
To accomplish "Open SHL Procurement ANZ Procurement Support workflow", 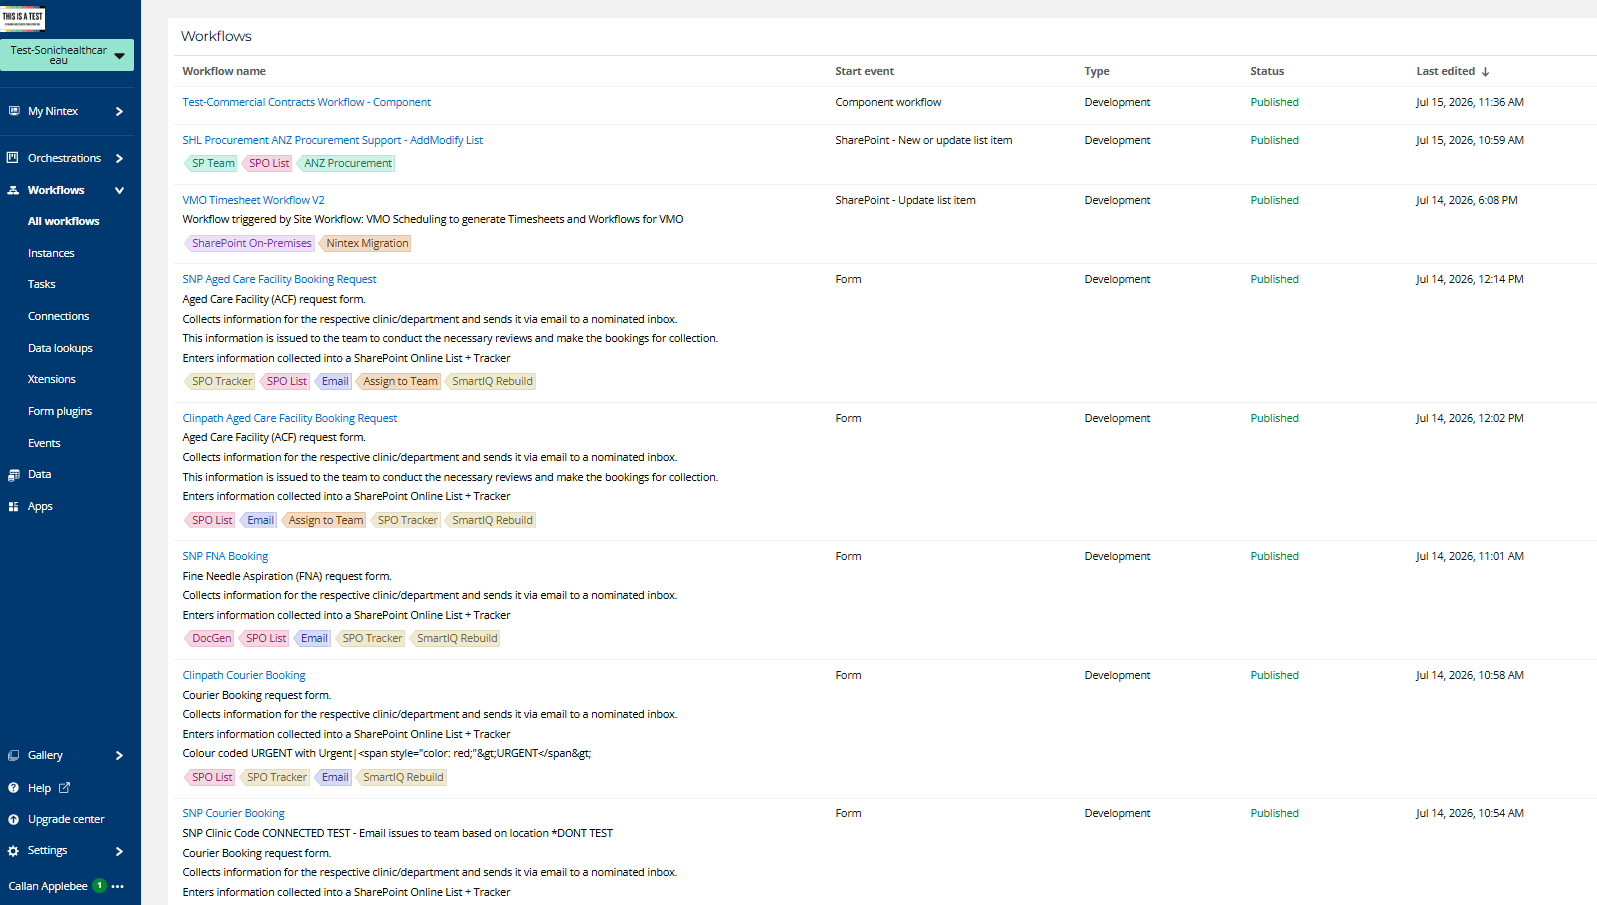I will click(x=333, y=141).
